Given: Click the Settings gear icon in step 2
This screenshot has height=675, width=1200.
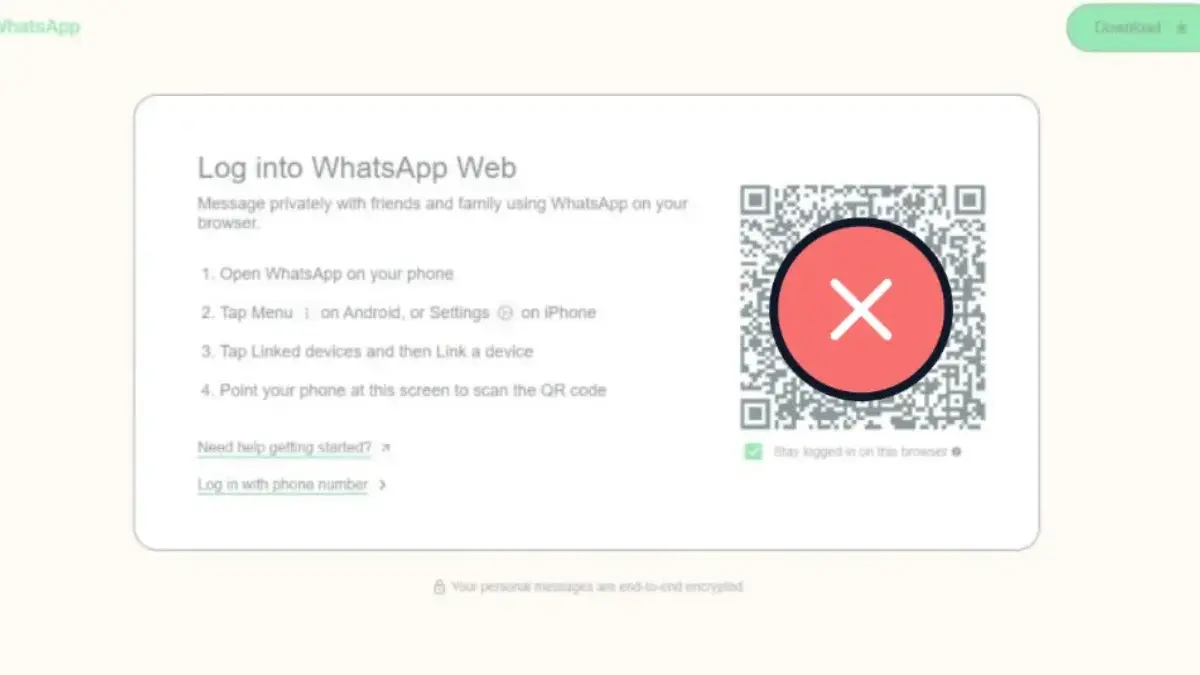Looking at the screenshot, I should coord(505,313).
